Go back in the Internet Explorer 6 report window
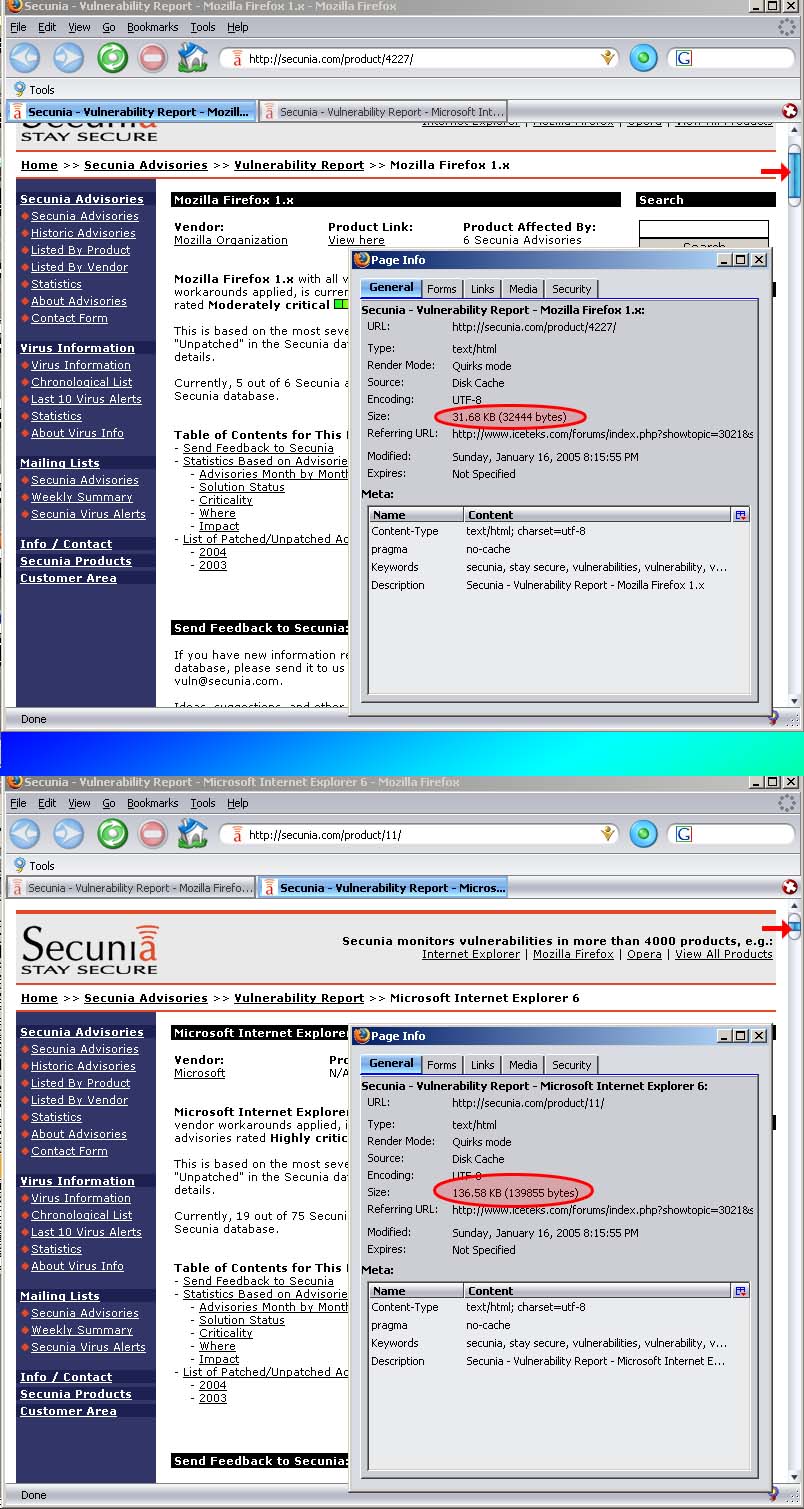Viewport: 804px width, 1509px height. pos(24,833)
